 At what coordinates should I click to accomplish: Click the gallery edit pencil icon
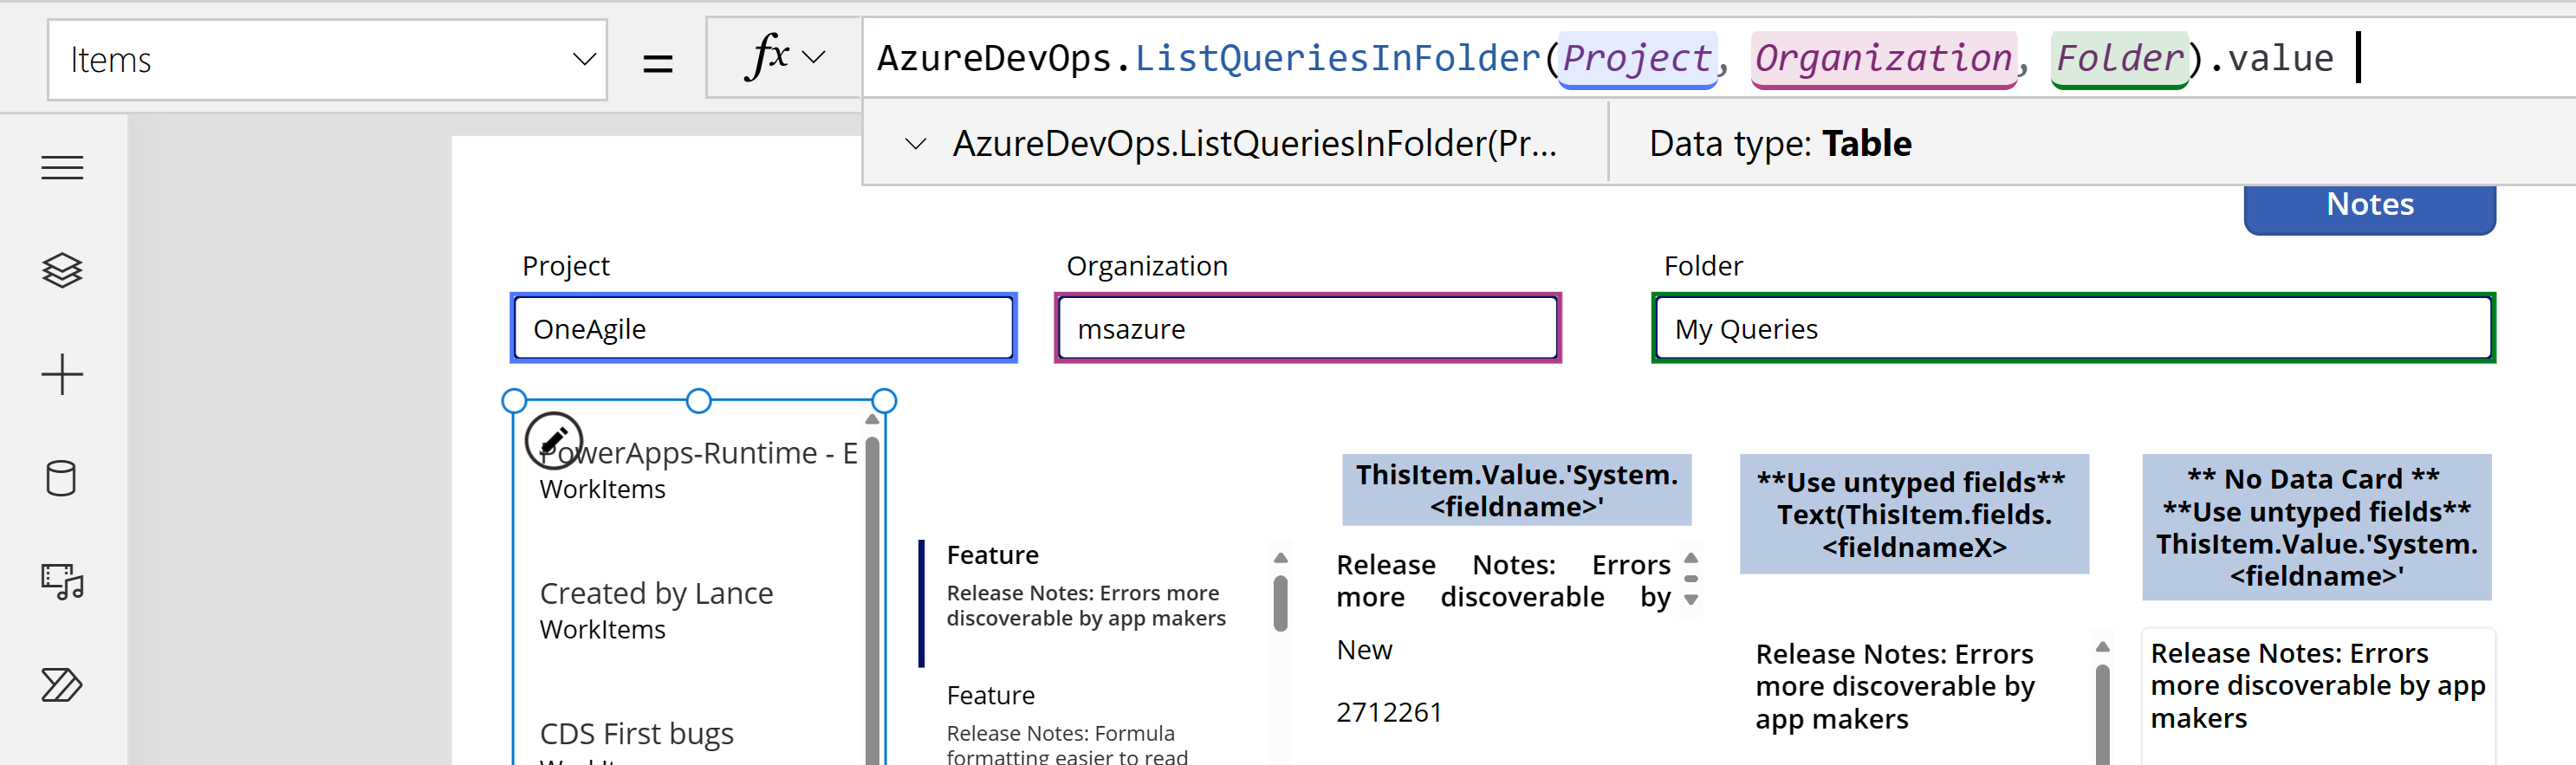point(553,440)
